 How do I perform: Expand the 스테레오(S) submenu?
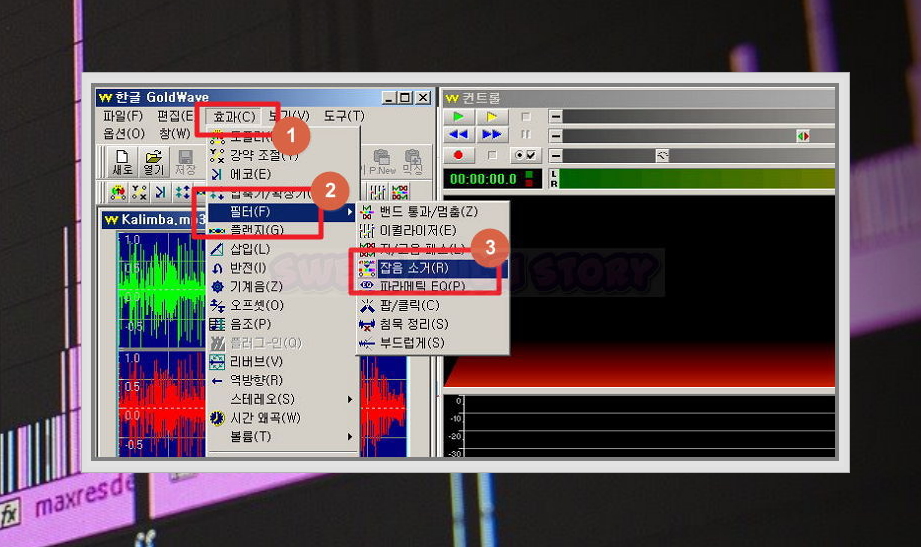coord(283,400)
